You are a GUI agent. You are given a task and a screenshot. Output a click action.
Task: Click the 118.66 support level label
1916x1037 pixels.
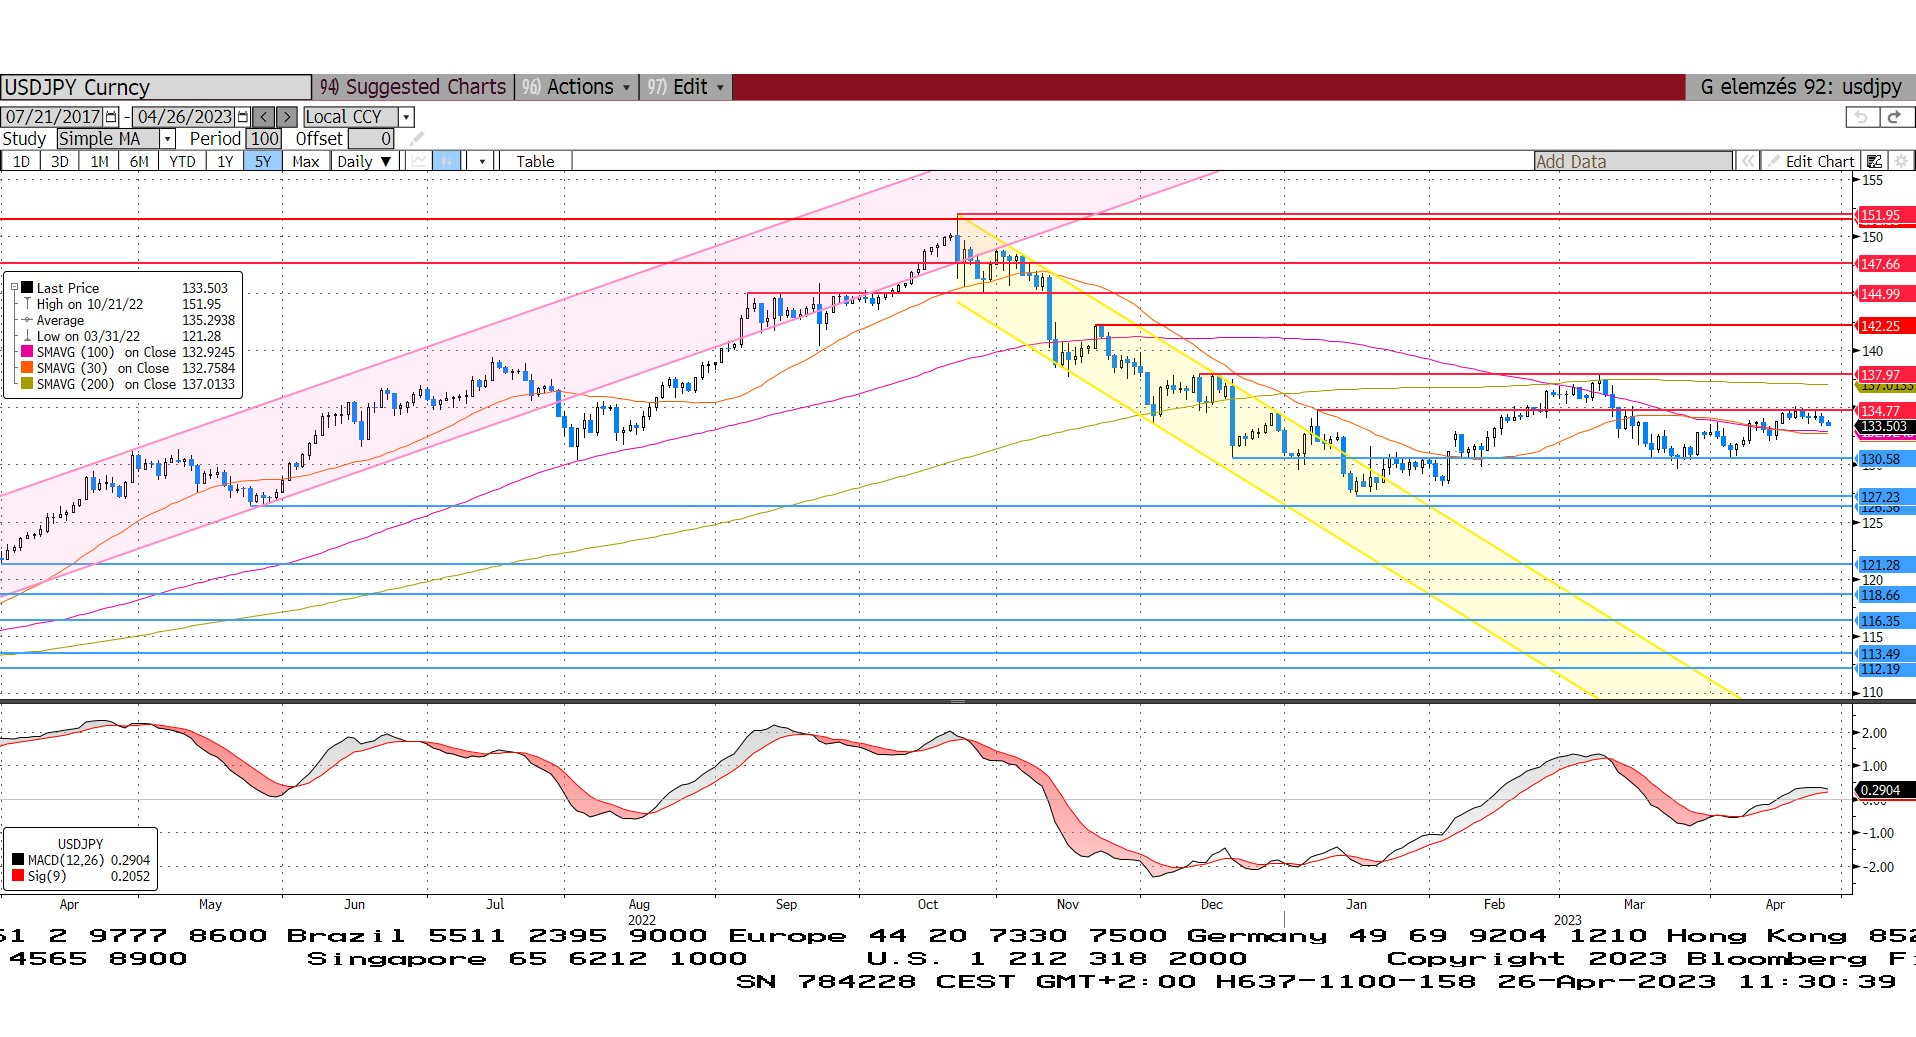[1885, 595]
